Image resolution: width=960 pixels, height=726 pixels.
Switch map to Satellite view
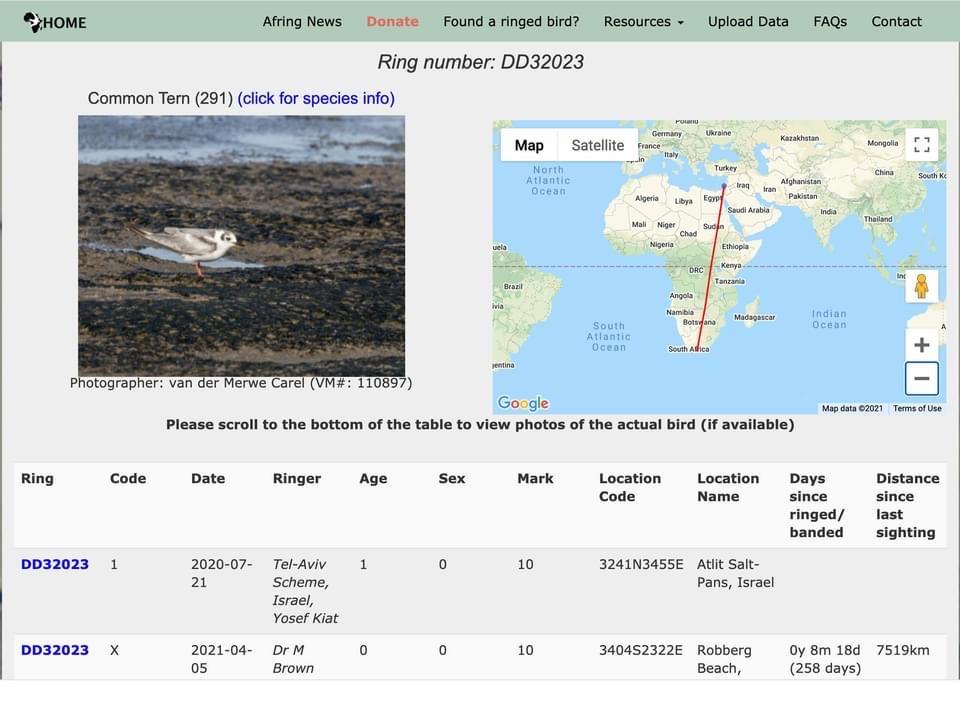click(598, 145)
